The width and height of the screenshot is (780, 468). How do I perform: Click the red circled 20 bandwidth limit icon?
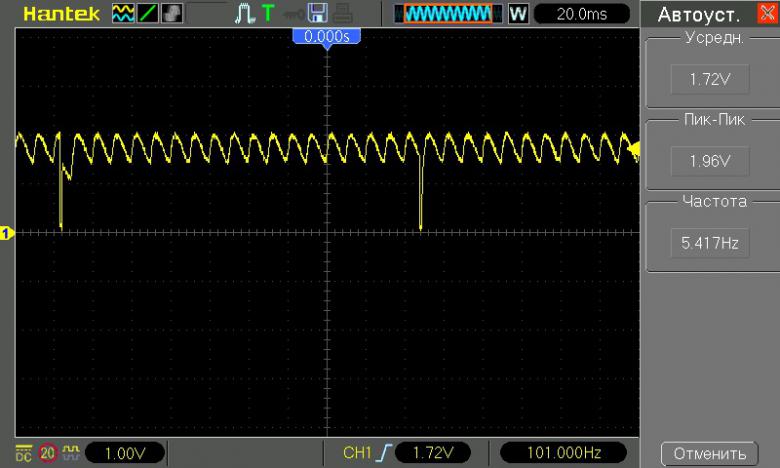[x=48, y=453]
